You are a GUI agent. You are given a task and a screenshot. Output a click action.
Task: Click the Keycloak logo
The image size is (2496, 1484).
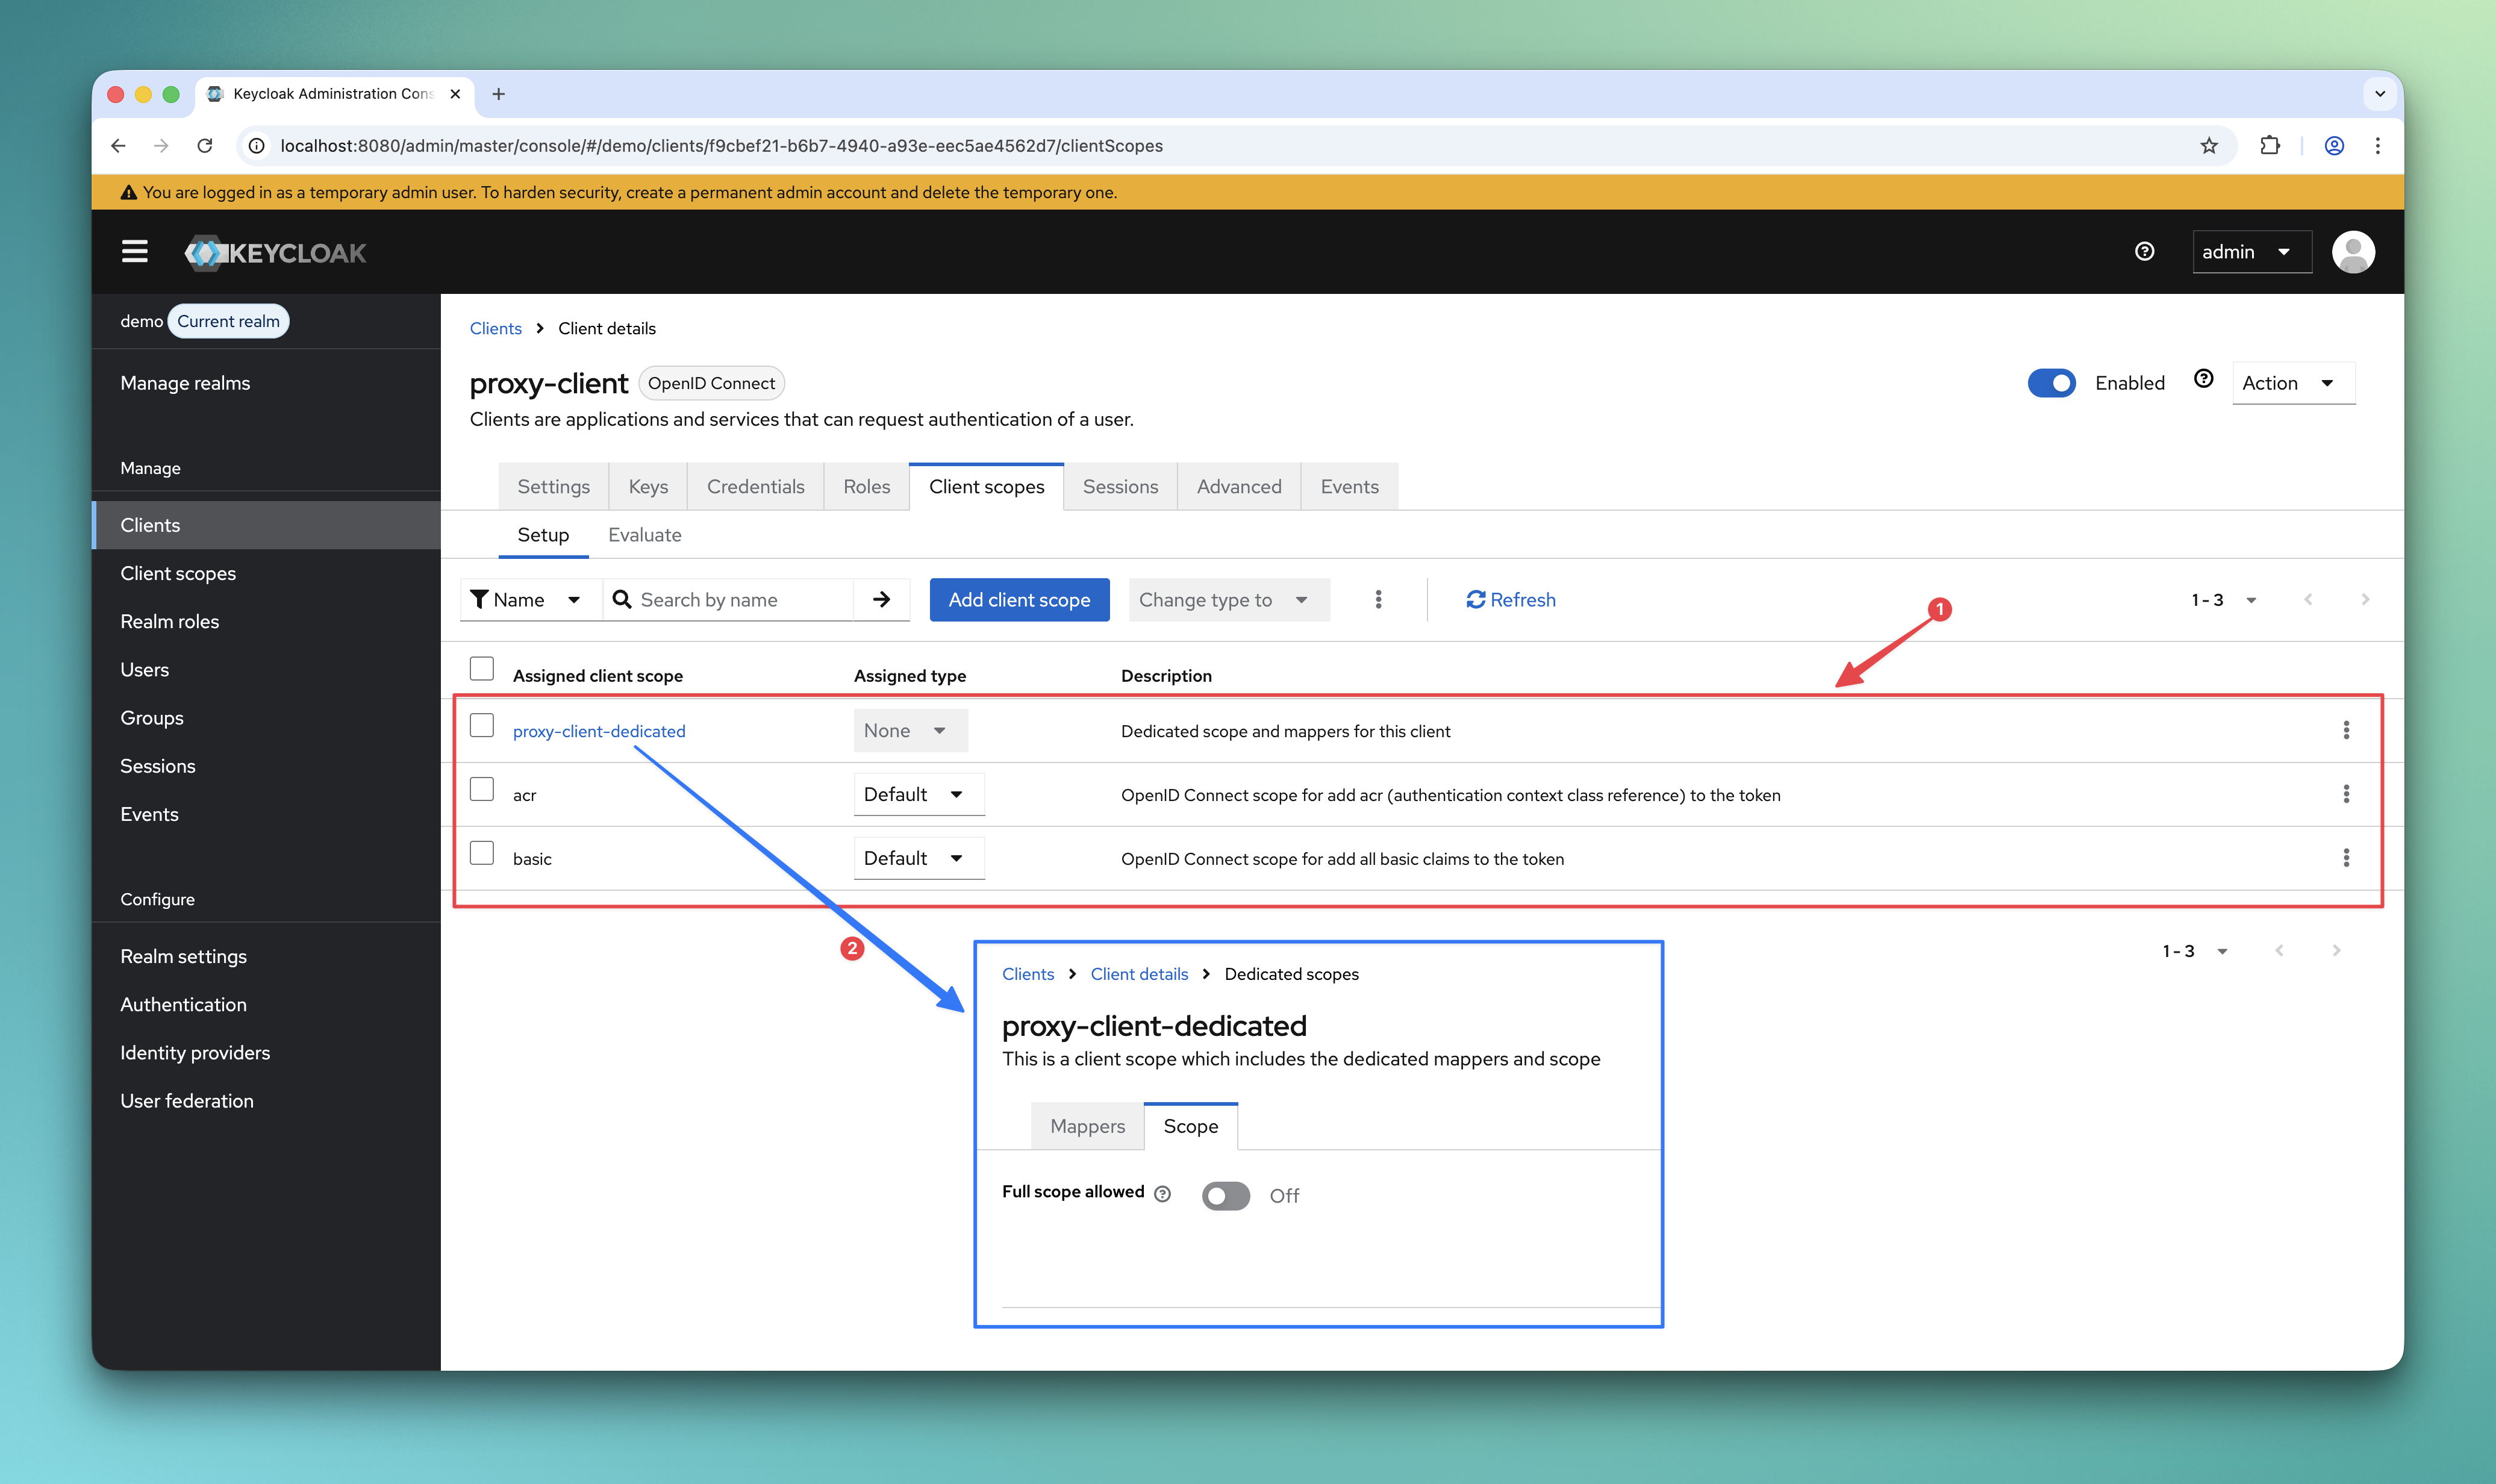tap(275, 252)
